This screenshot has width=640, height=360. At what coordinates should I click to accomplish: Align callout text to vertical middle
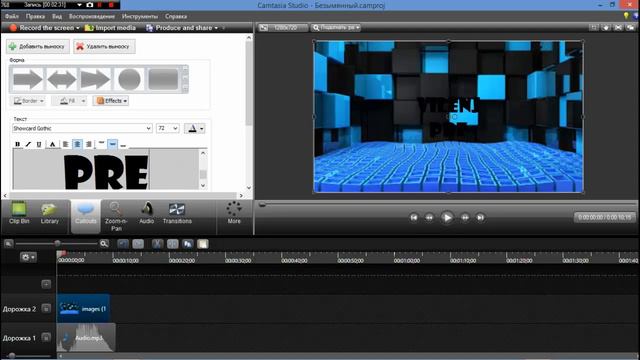(x=112, y=144)
